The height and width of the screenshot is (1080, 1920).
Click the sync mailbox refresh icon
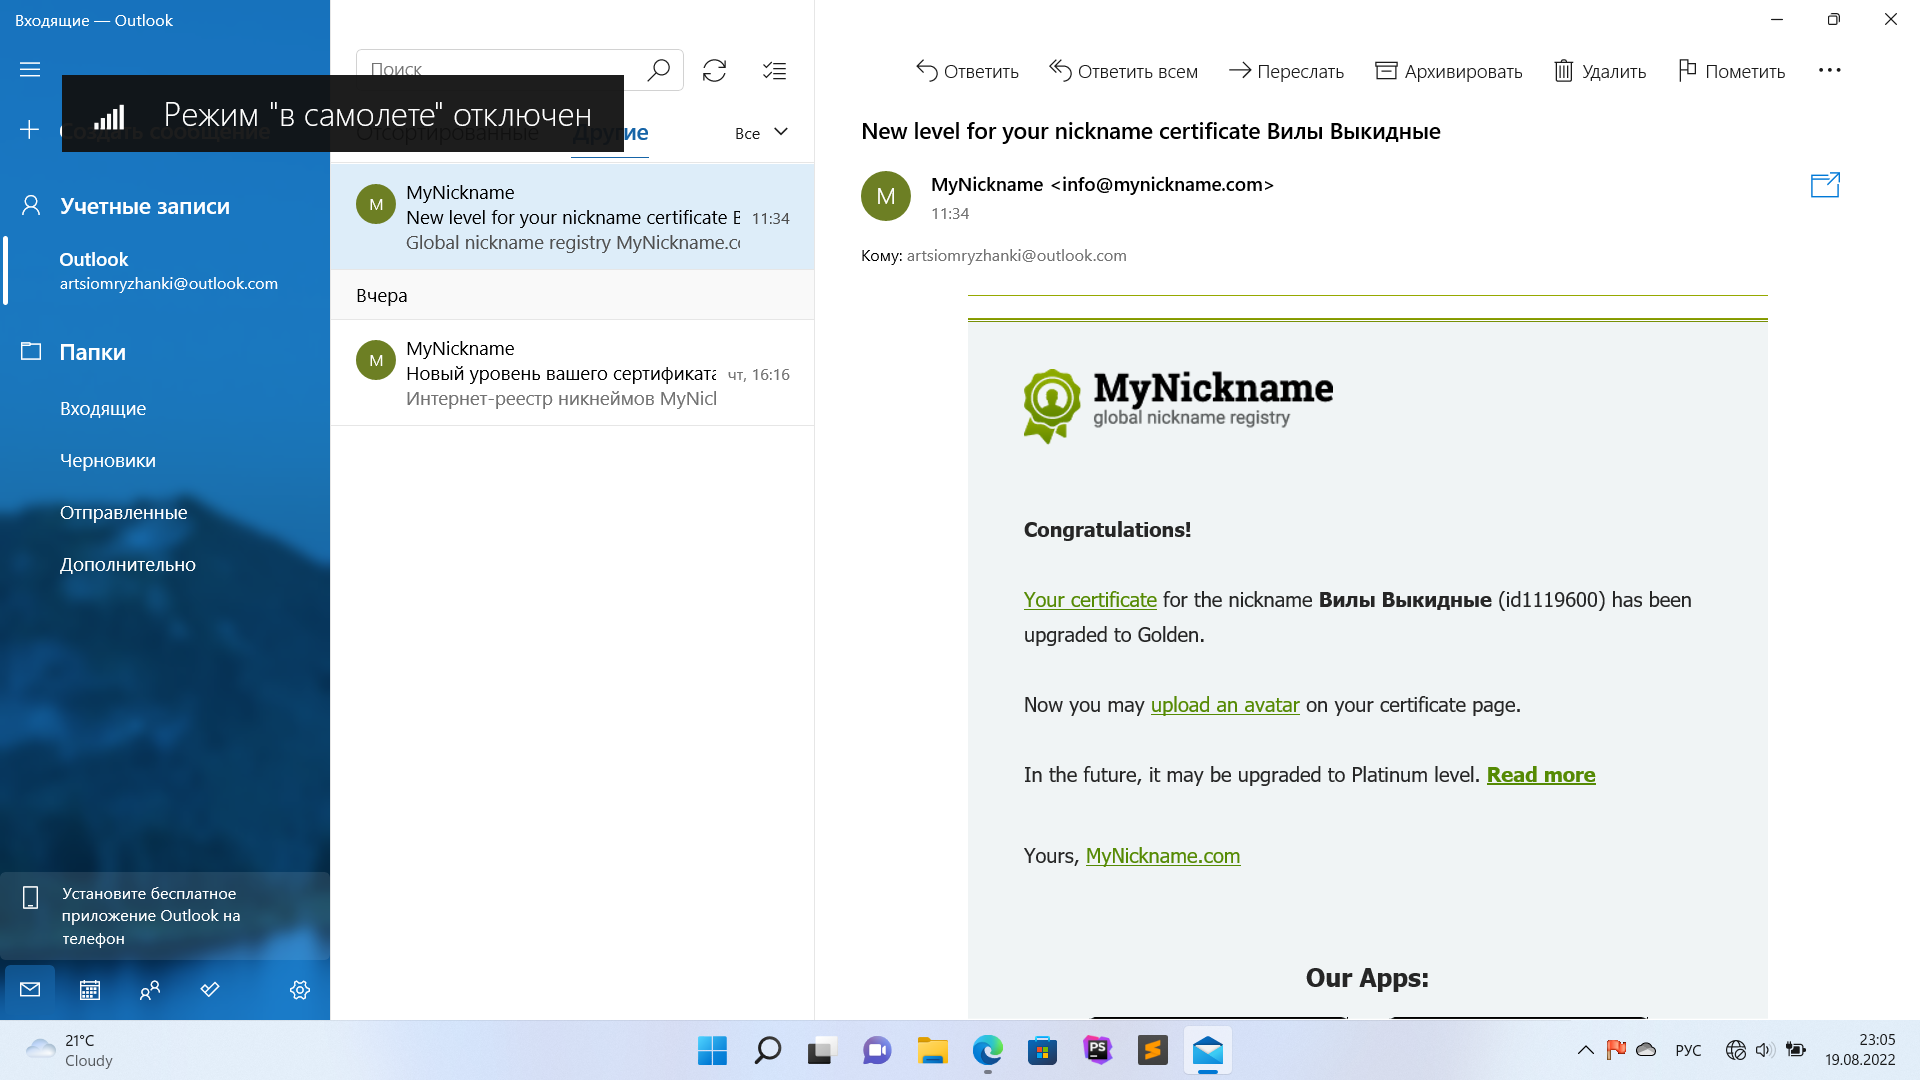[714, 71]
